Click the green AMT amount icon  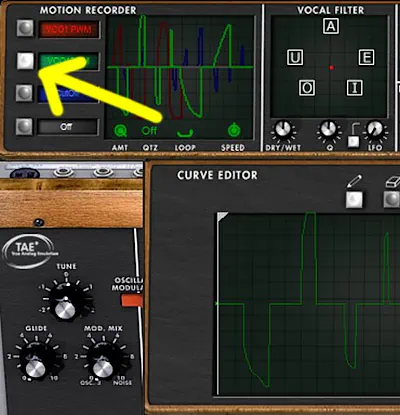[x=120, y=131]
